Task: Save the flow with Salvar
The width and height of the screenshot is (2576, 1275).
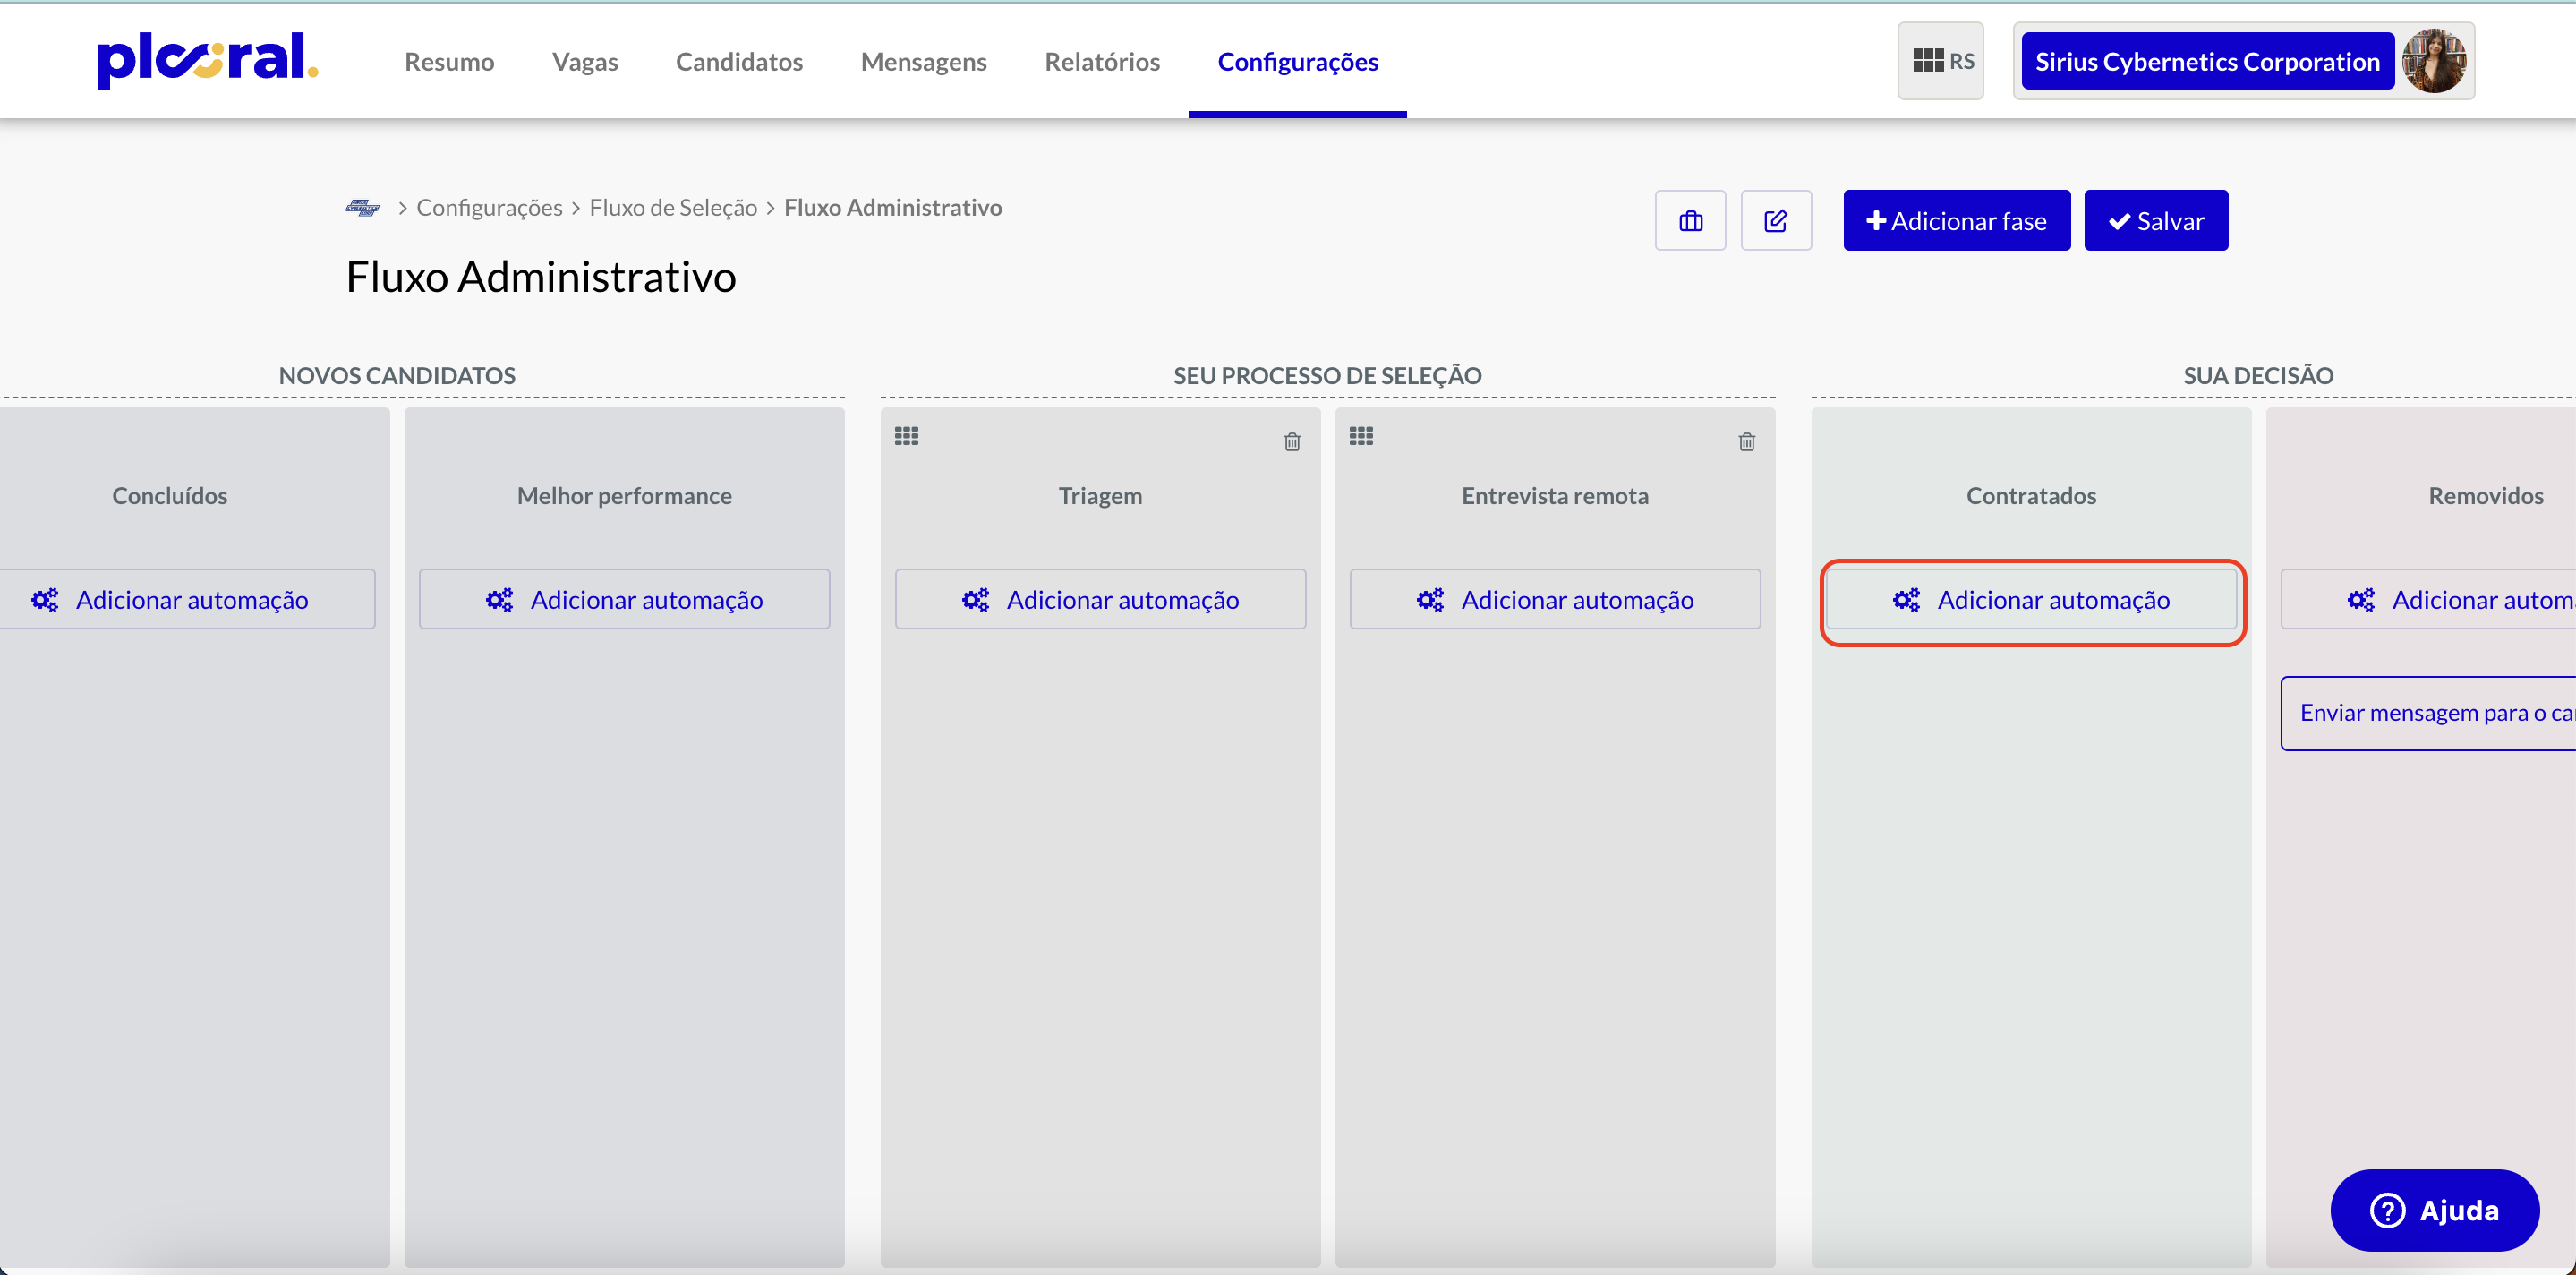Action: click(x=2156, y=220)
